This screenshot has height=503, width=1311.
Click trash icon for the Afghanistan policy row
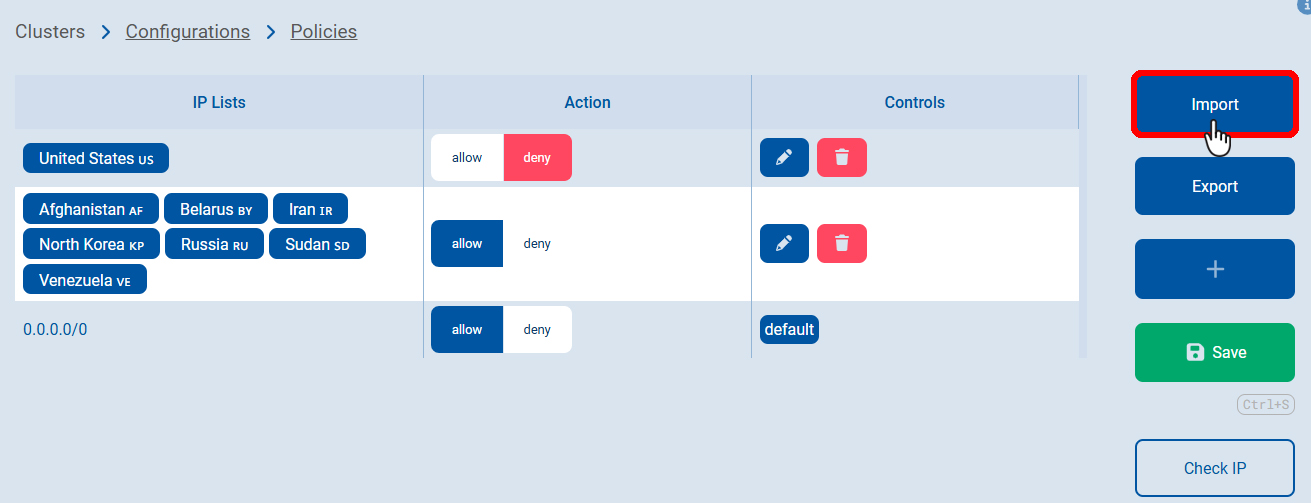(842, 243)
